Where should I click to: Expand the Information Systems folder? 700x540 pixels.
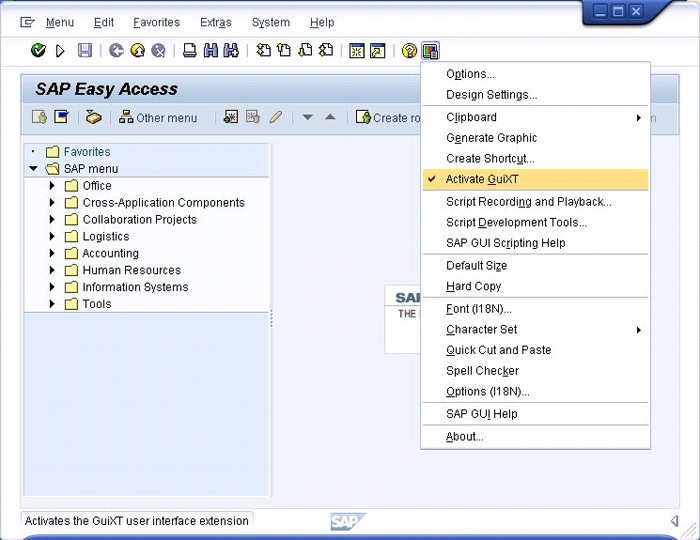point(52,287)
